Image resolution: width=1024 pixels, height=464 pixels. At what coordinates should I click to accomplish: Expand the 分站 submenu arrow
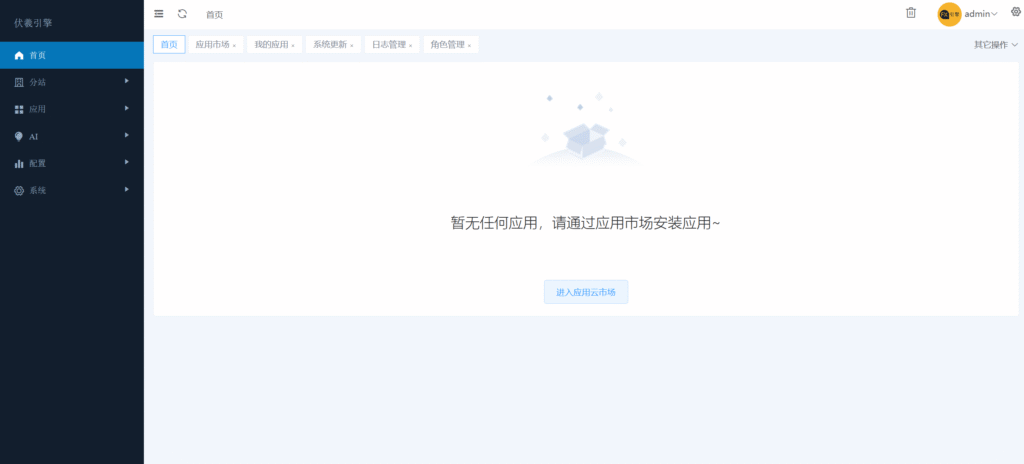pyautogui.click(x=127, y=81)
